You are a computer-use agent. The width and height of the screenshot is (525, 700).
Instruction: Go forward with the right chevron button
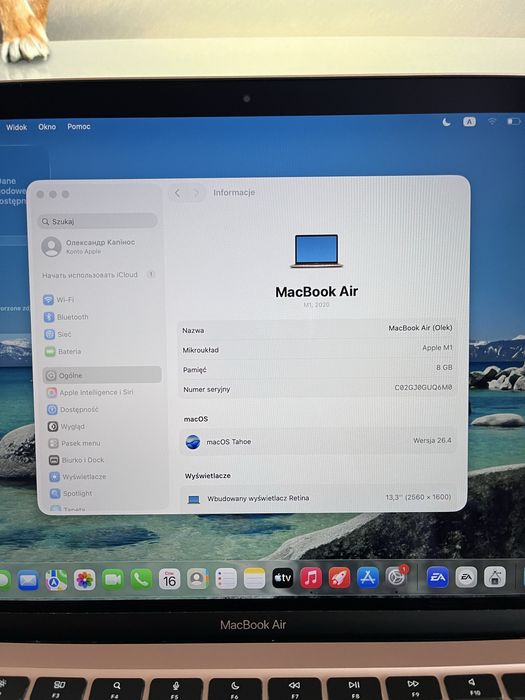pyautogui.click(x=196, y=193)
